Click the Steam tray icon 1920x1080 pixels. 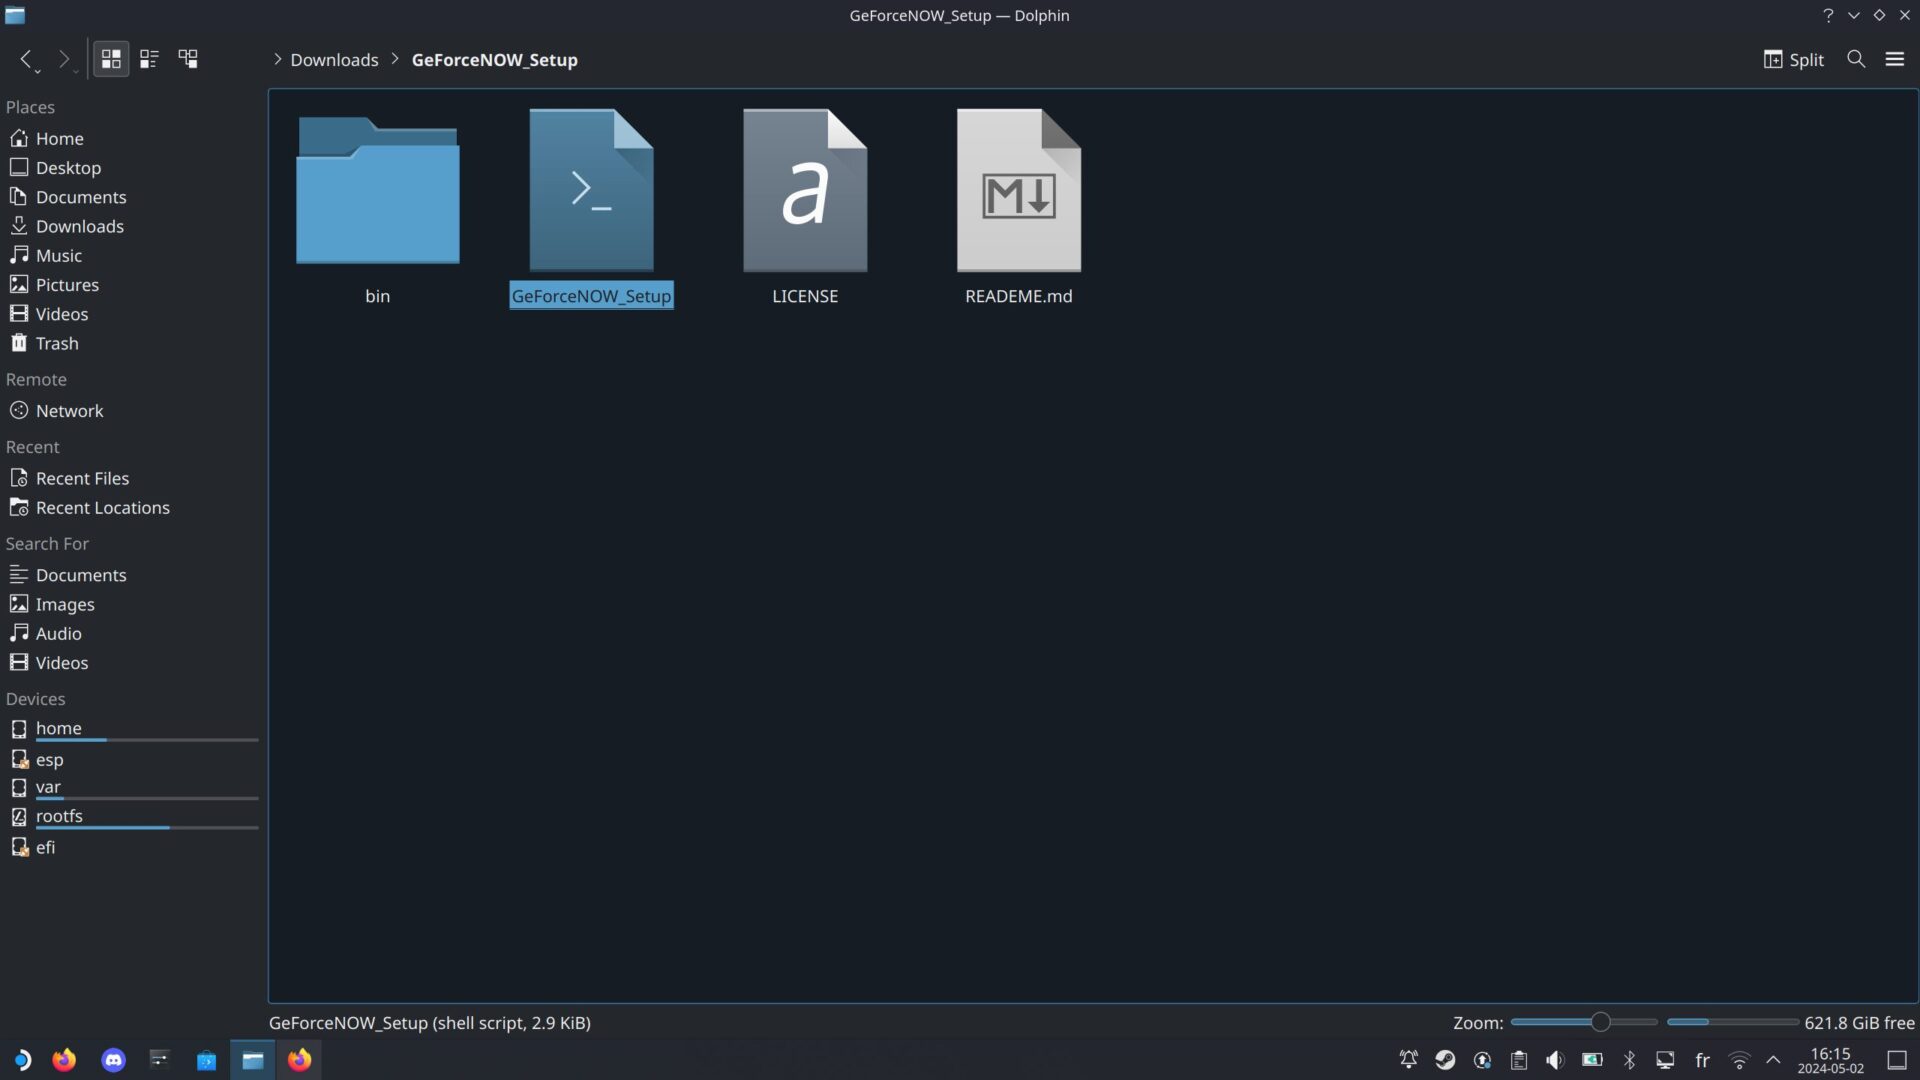[1445, 1060]
